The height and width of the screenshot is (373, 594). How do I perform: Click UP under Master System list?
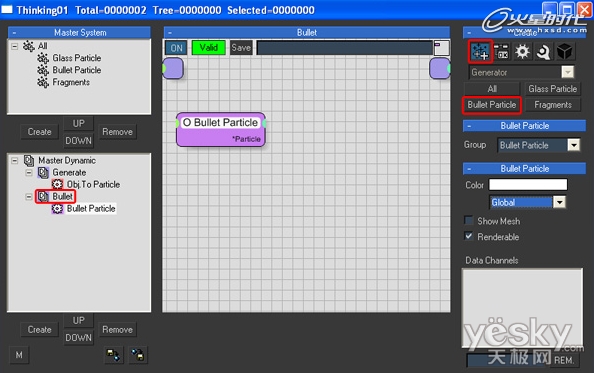[78, 123]
